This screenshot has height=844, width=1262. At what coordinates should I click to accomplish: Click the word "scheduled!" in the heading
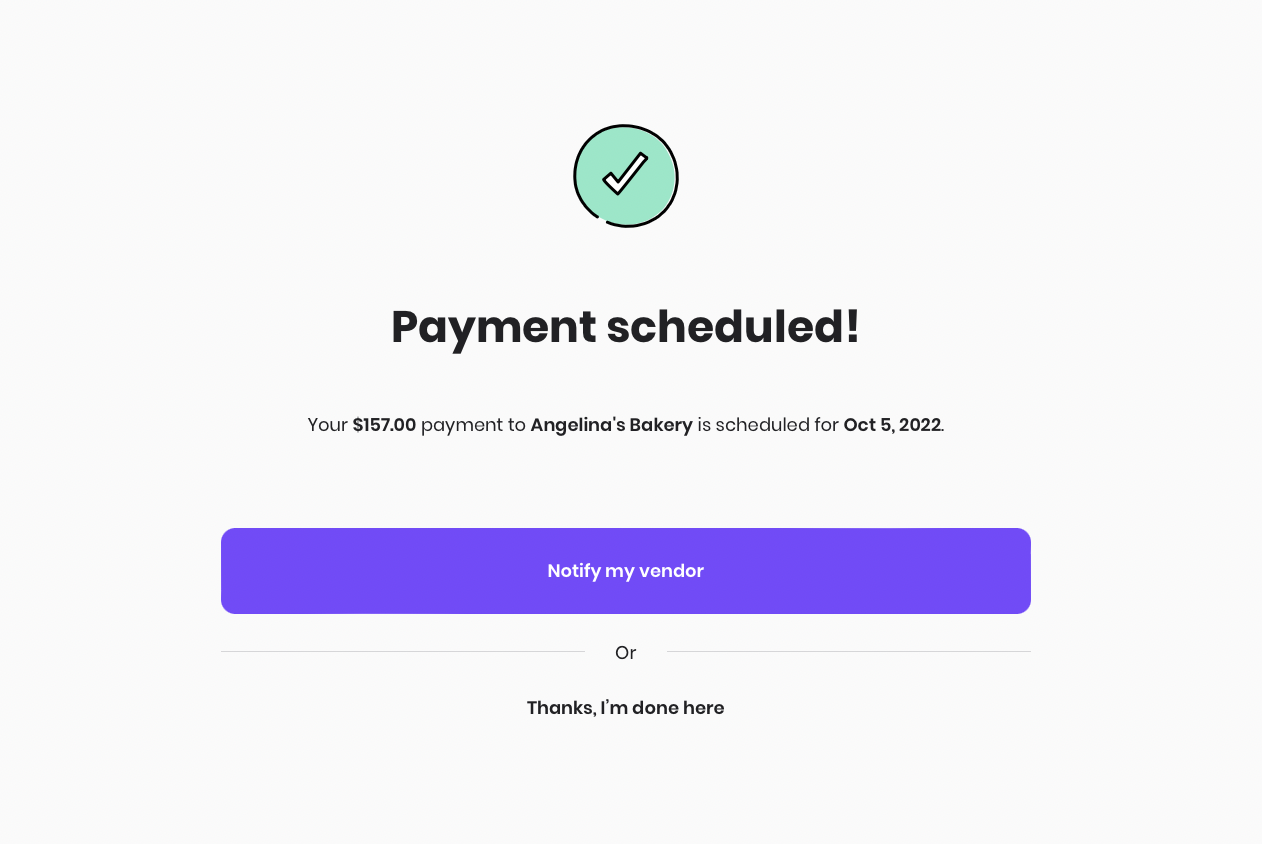(x=734, y=327)
